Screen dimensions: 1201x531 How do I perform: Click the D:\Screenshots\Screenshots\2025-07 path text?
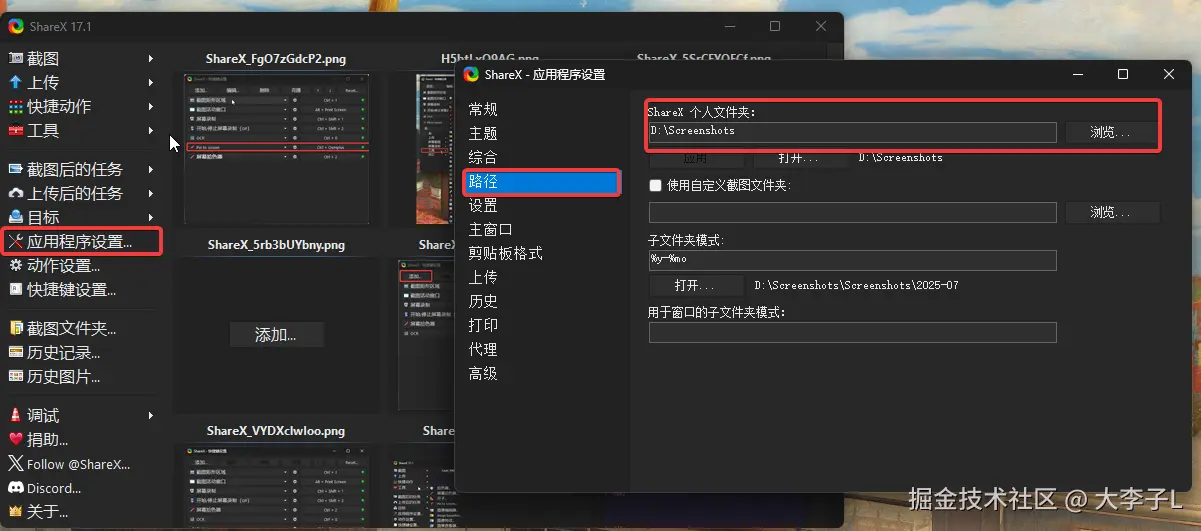tap(856, 285)
